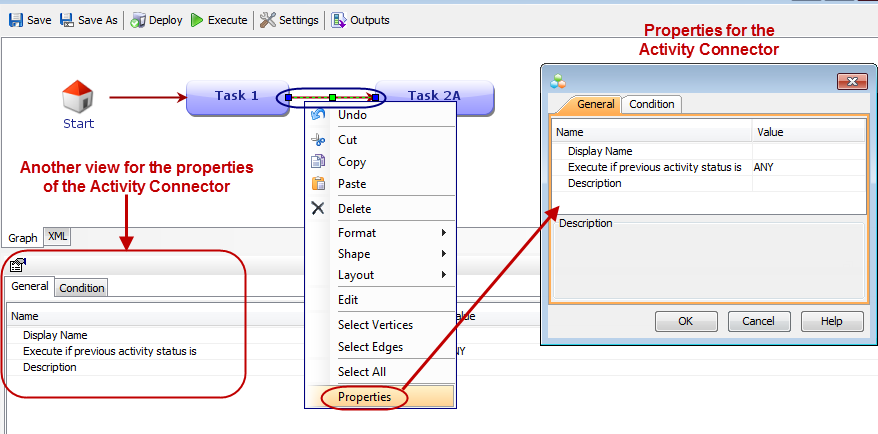Click the OK button

(x=685, y=321)
